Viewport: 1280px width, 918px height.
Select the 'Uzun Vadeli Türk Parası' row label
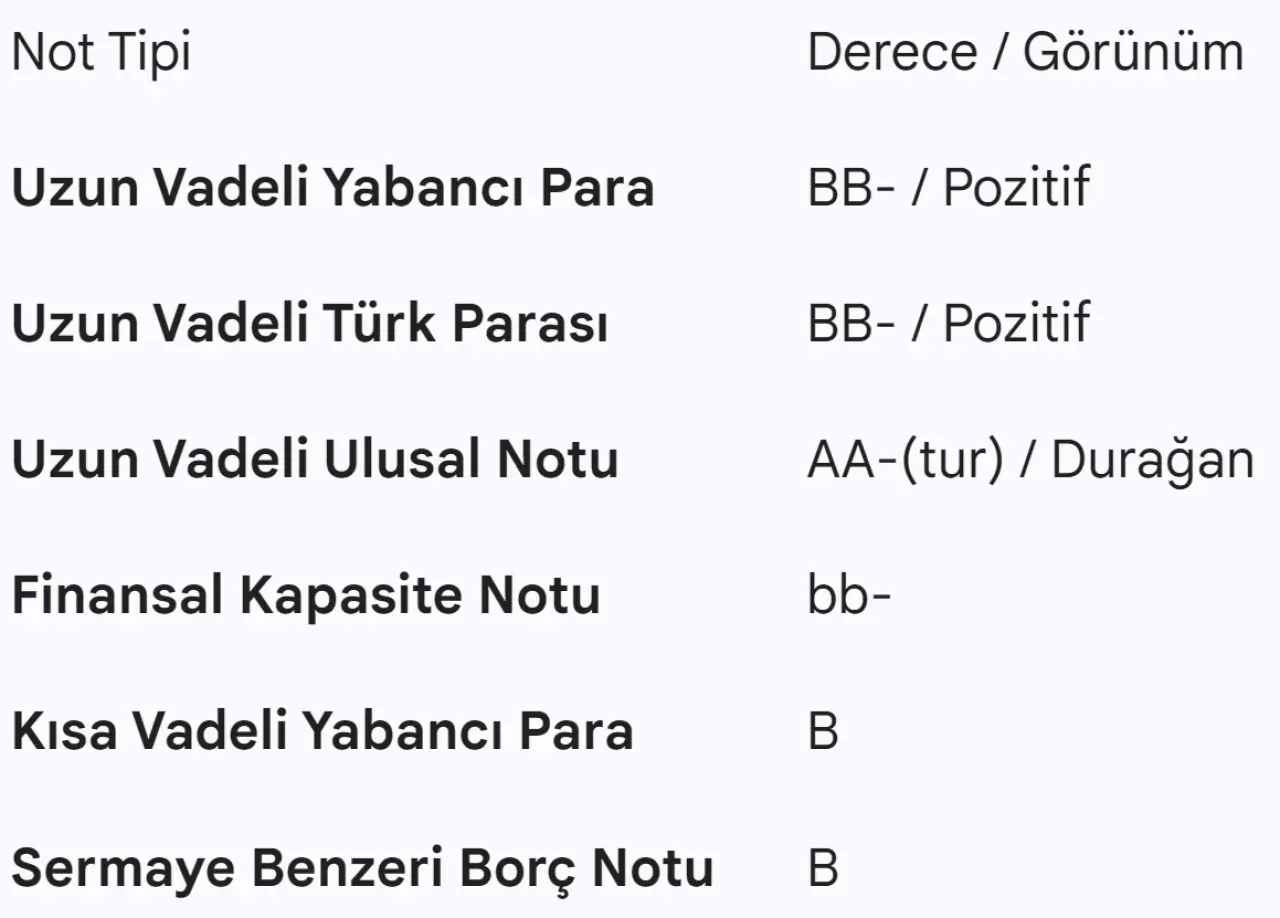pos(310,324)
